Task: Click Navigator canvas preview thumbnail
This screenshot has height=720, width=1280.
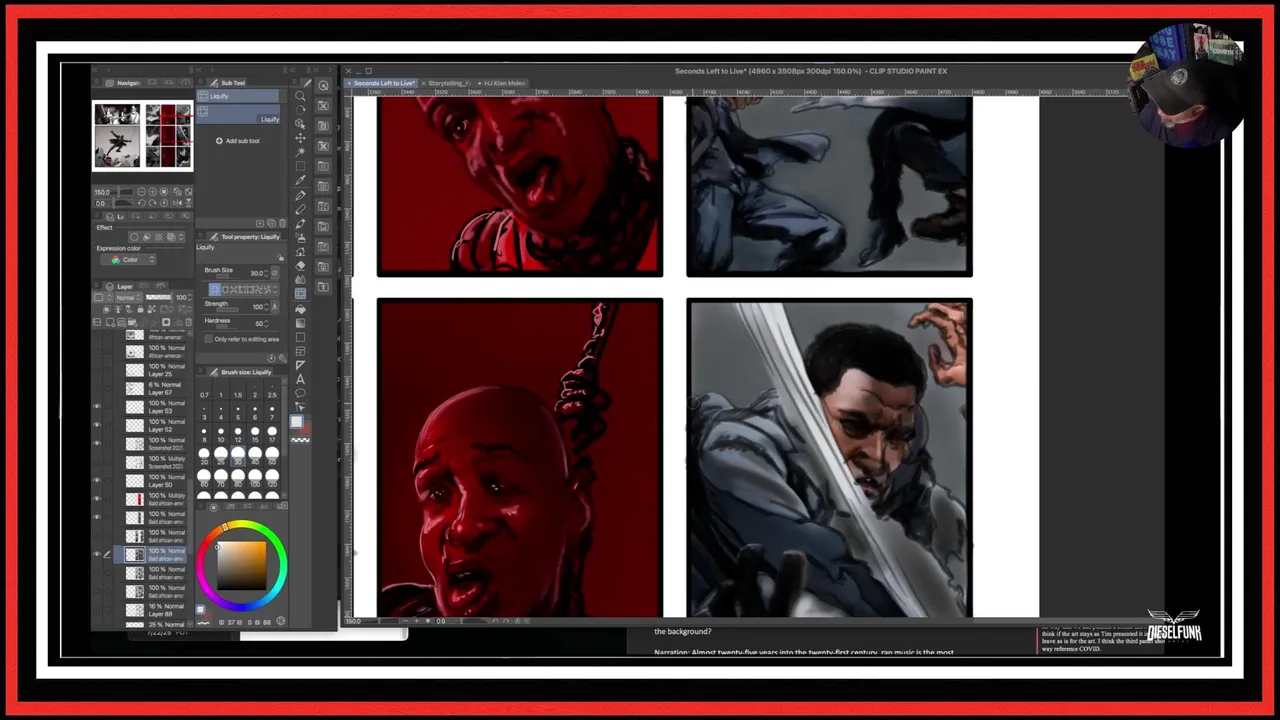Action: tap(143, 135)
